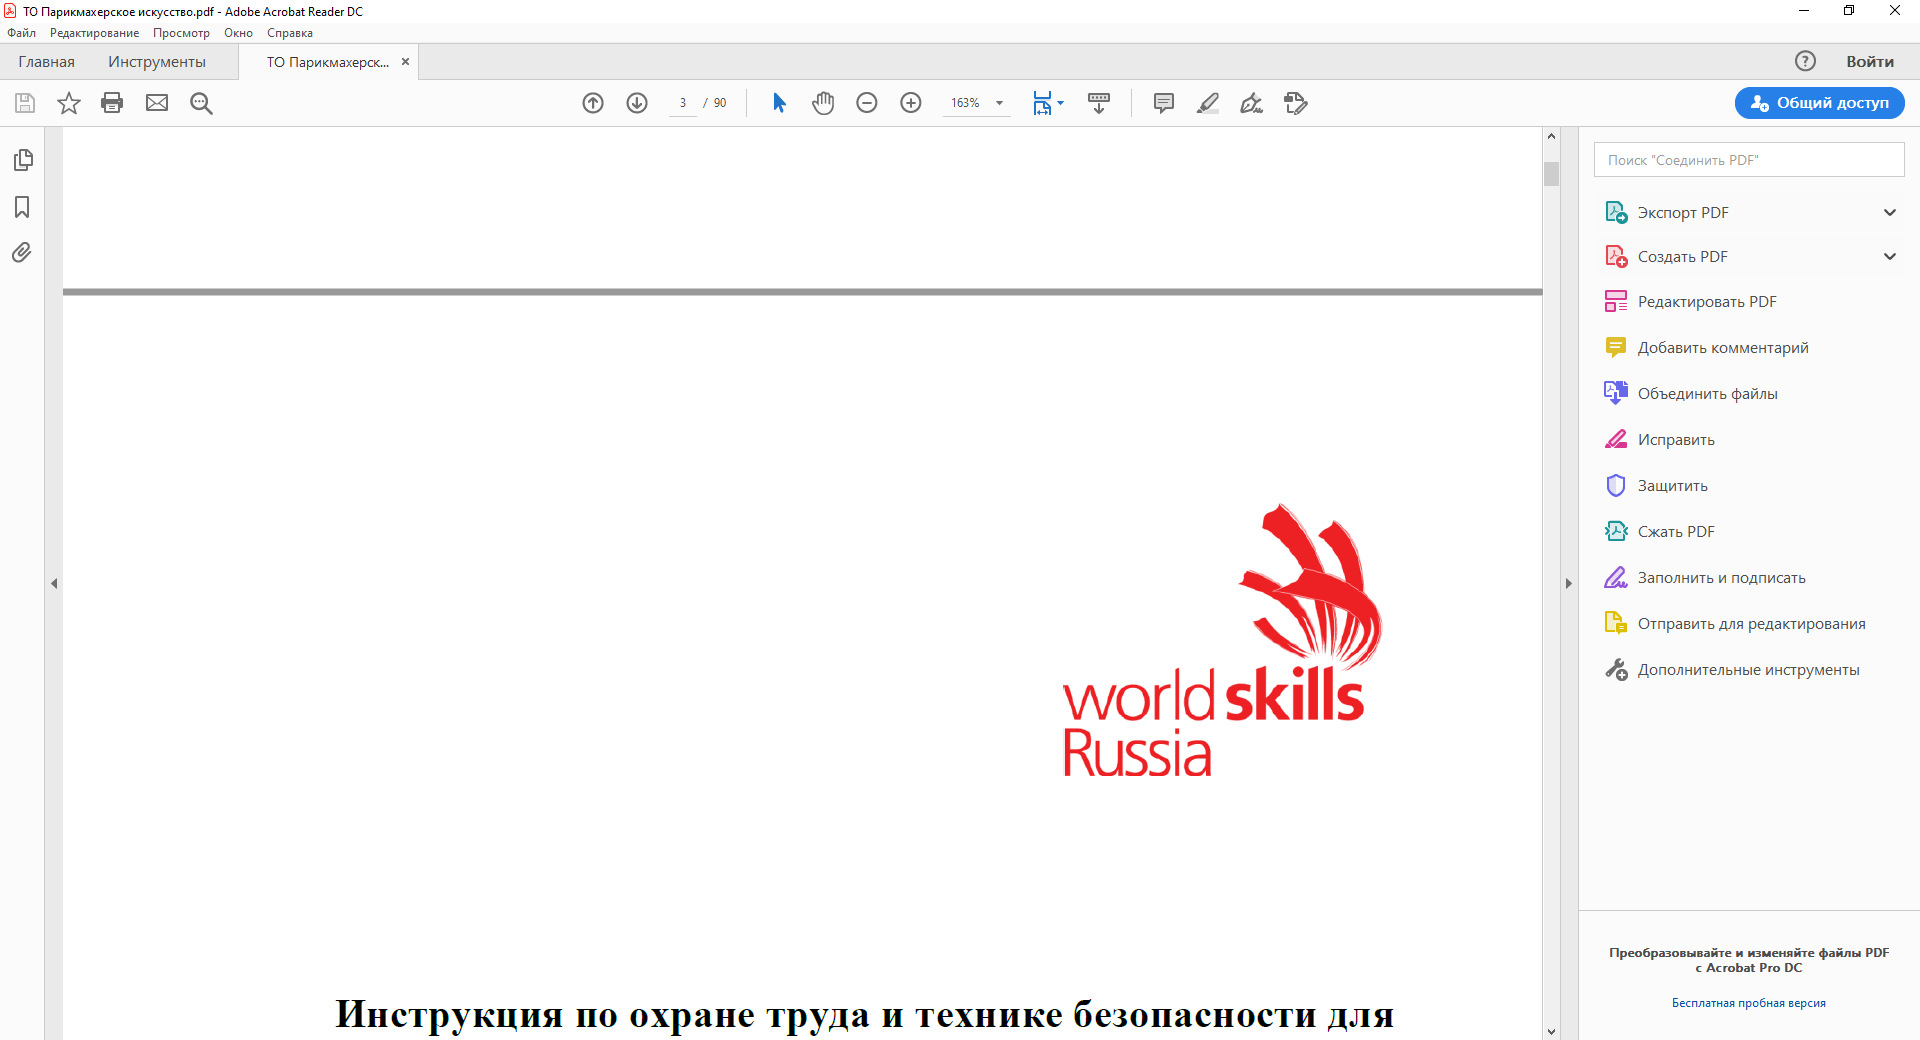Viewport: 1920px width, 1040px height.
Task: Click the current page number field
Action: (683, 103)
